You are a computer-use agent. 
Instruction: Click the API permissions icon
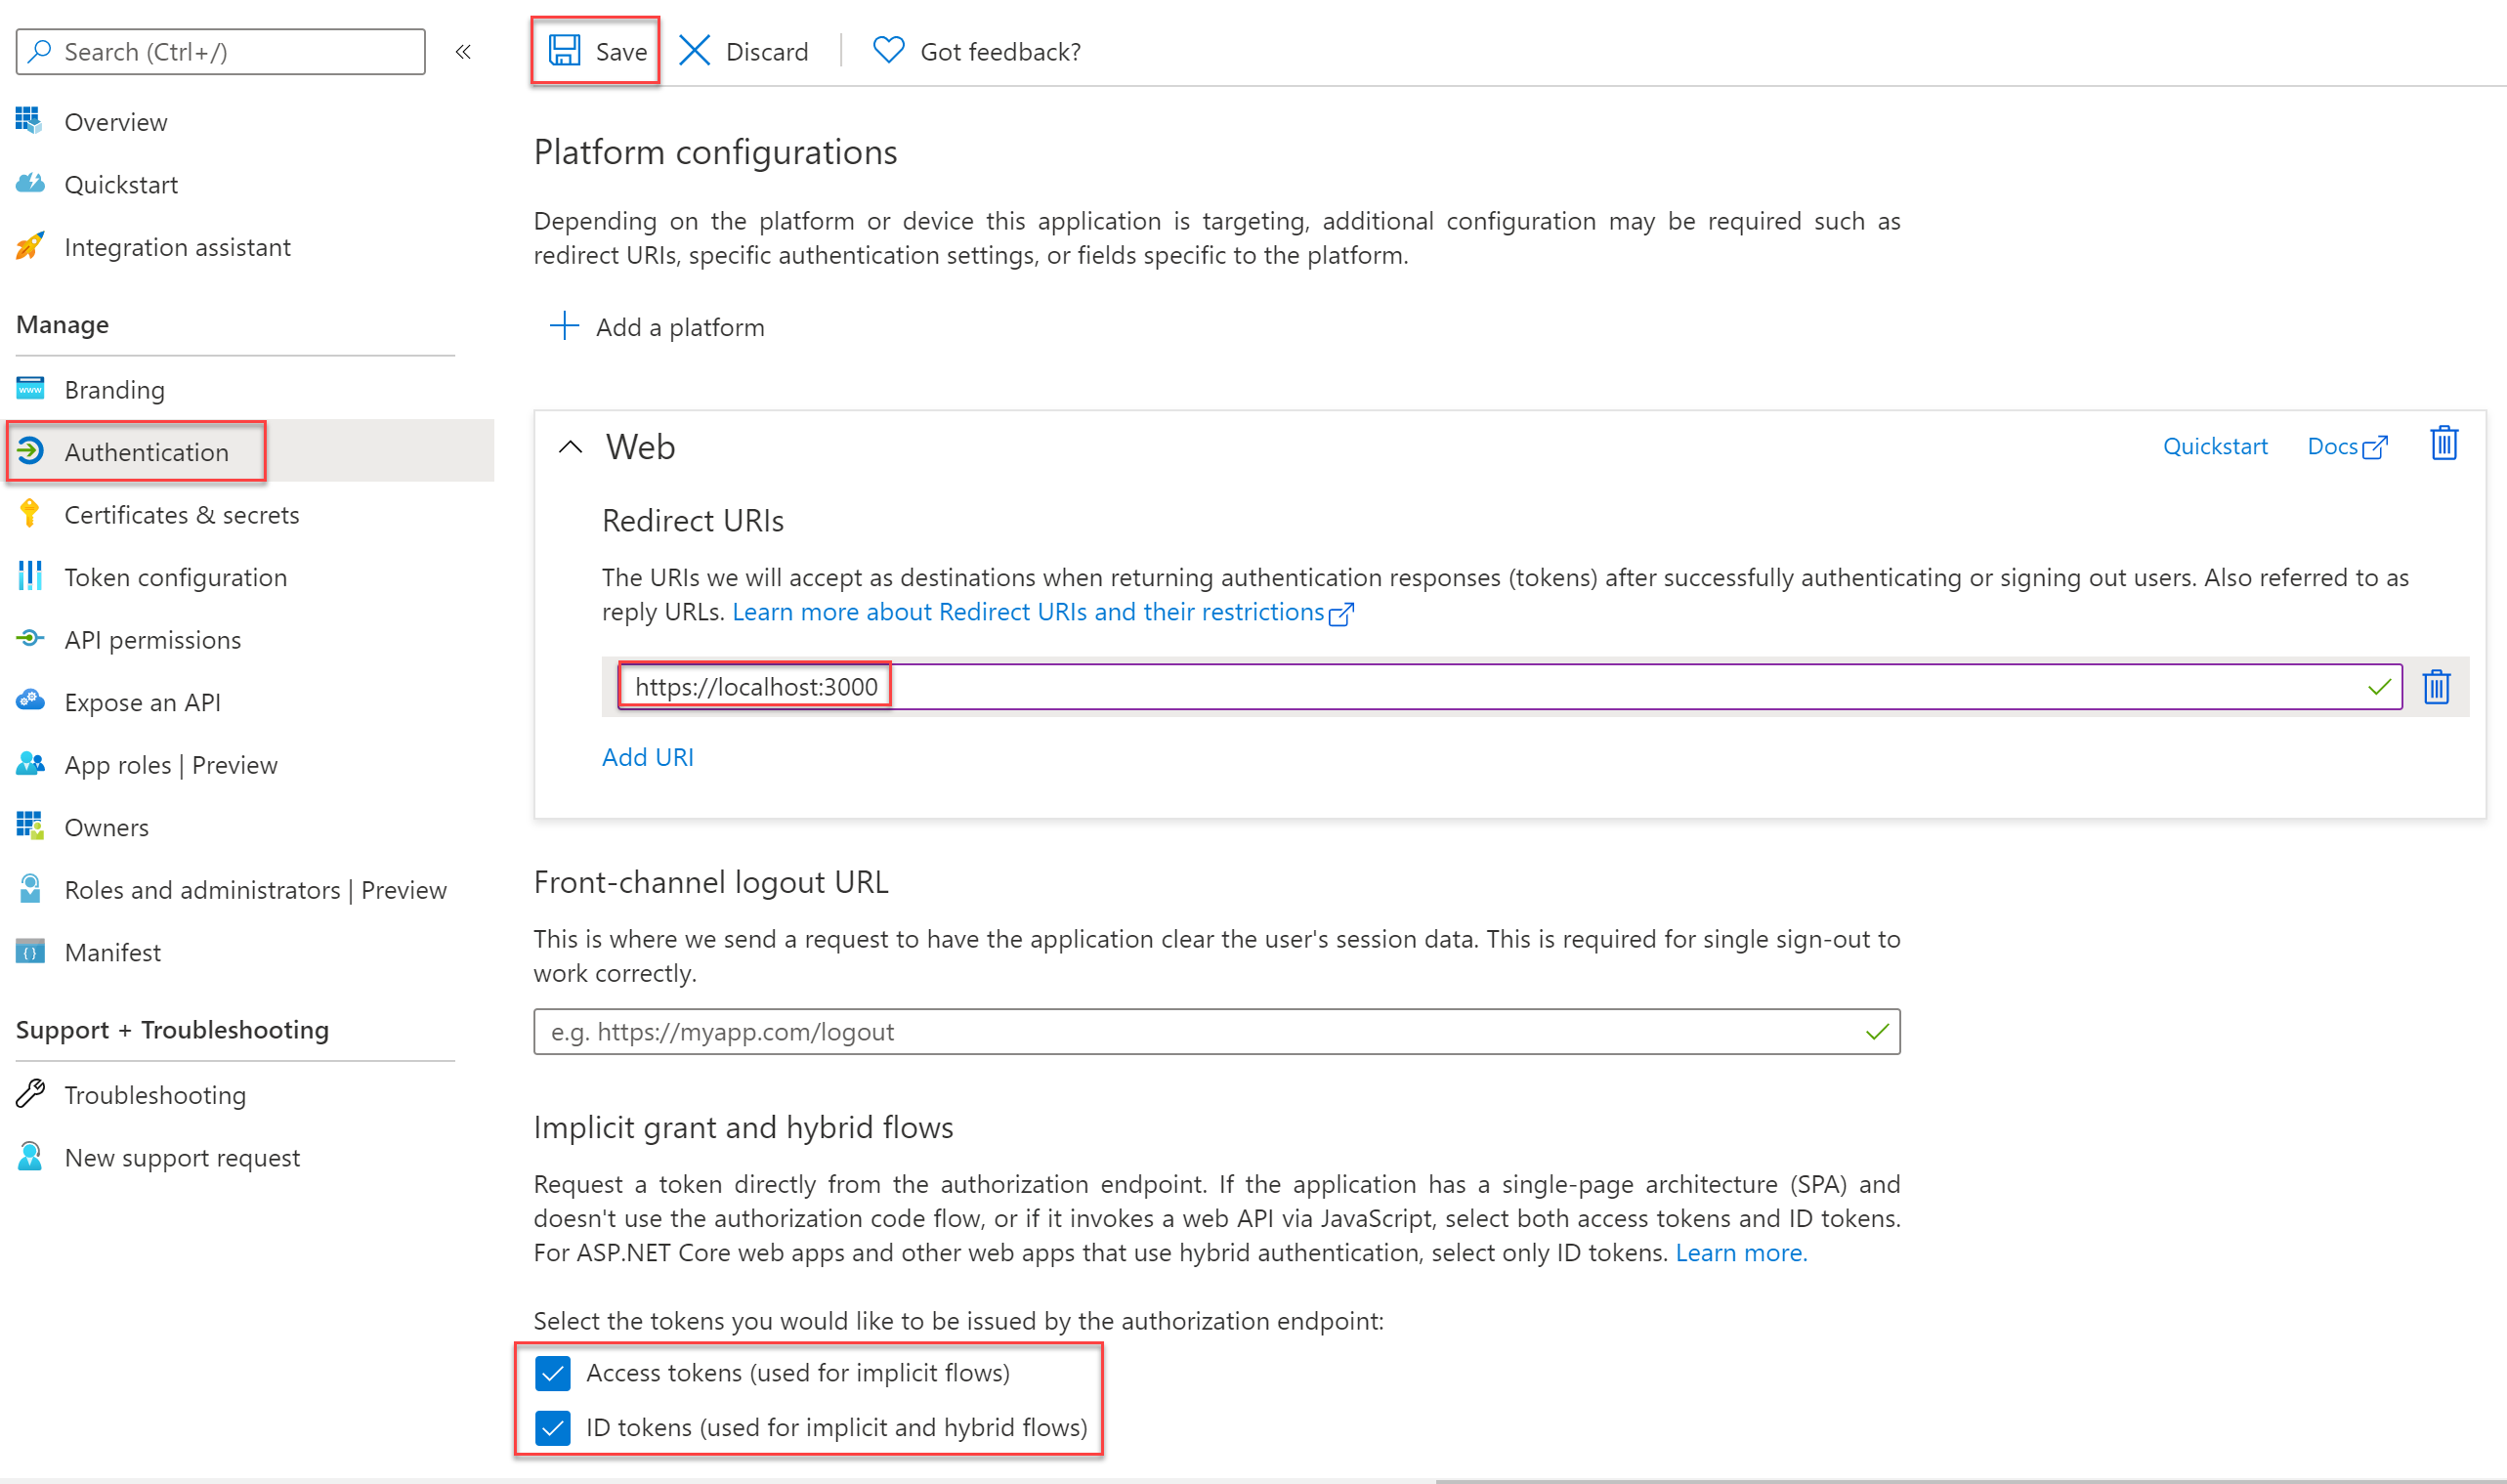(x=30, y=640)
